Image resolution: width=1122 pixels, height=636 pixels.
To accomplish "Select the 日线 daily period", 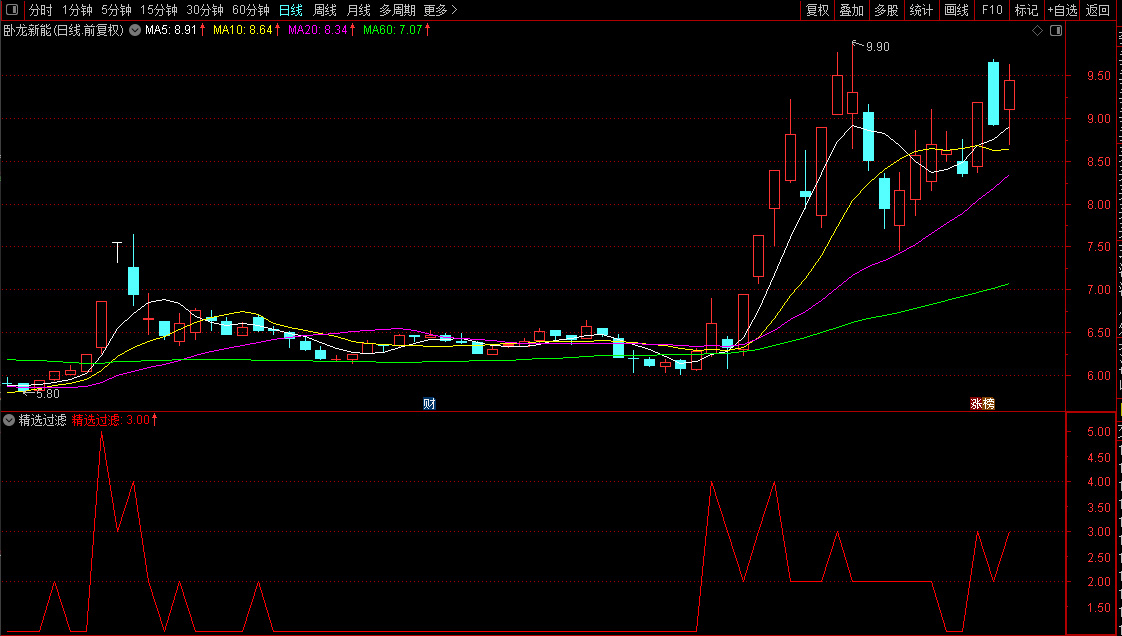I will 291,10.
